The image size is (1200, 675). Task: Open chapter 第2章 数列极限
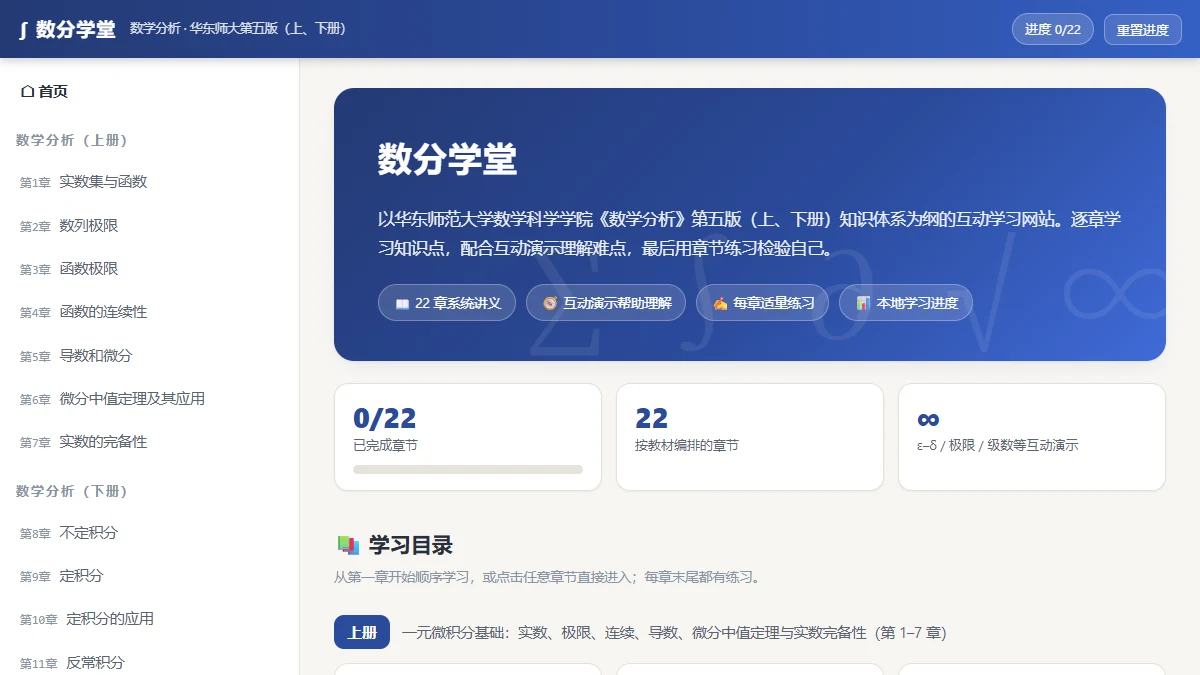pos(150,226)
